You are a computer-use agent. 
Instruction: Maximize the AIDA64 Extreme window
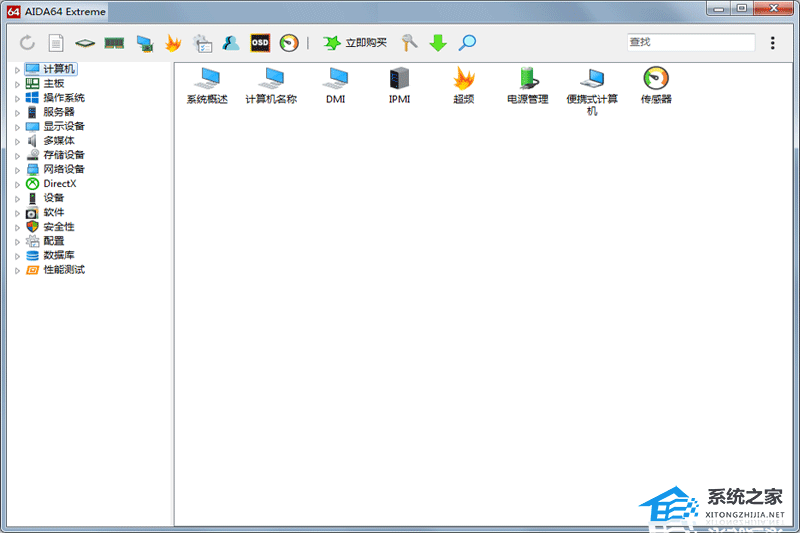tap(742, 8)
